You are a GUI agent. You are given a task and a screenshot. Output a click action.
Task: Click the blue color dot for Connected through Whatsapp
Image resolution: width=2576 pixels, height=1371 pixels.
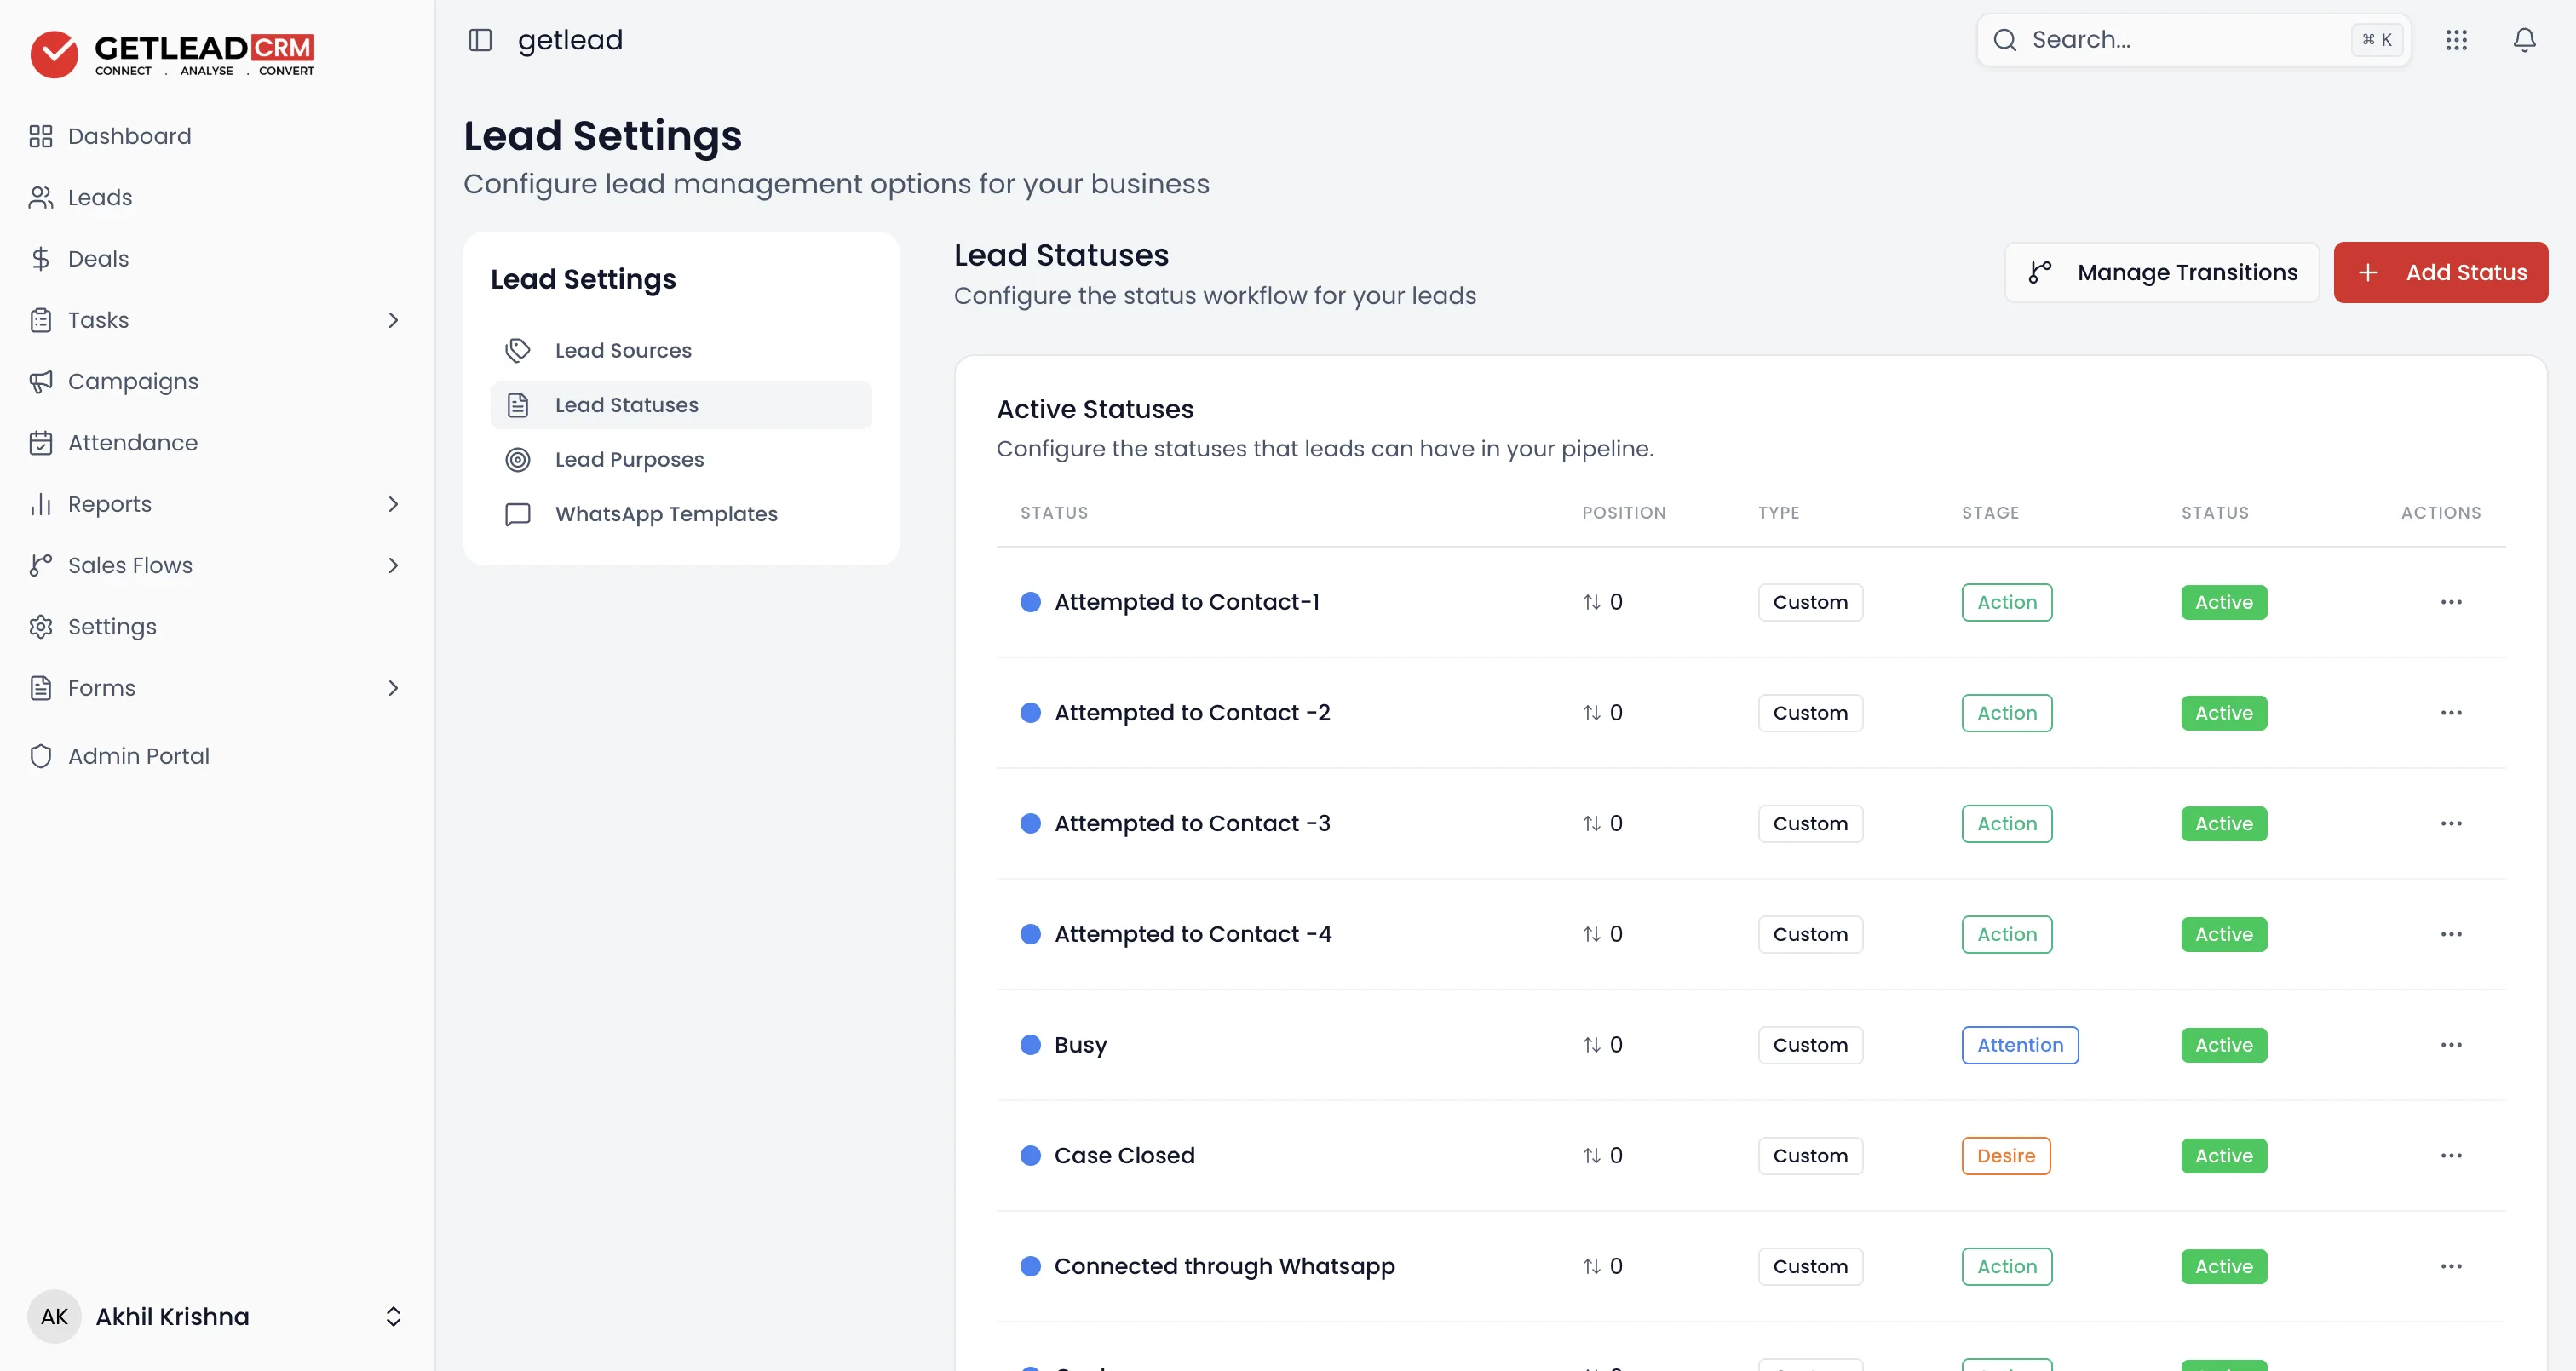(x=1030, y=1266)
